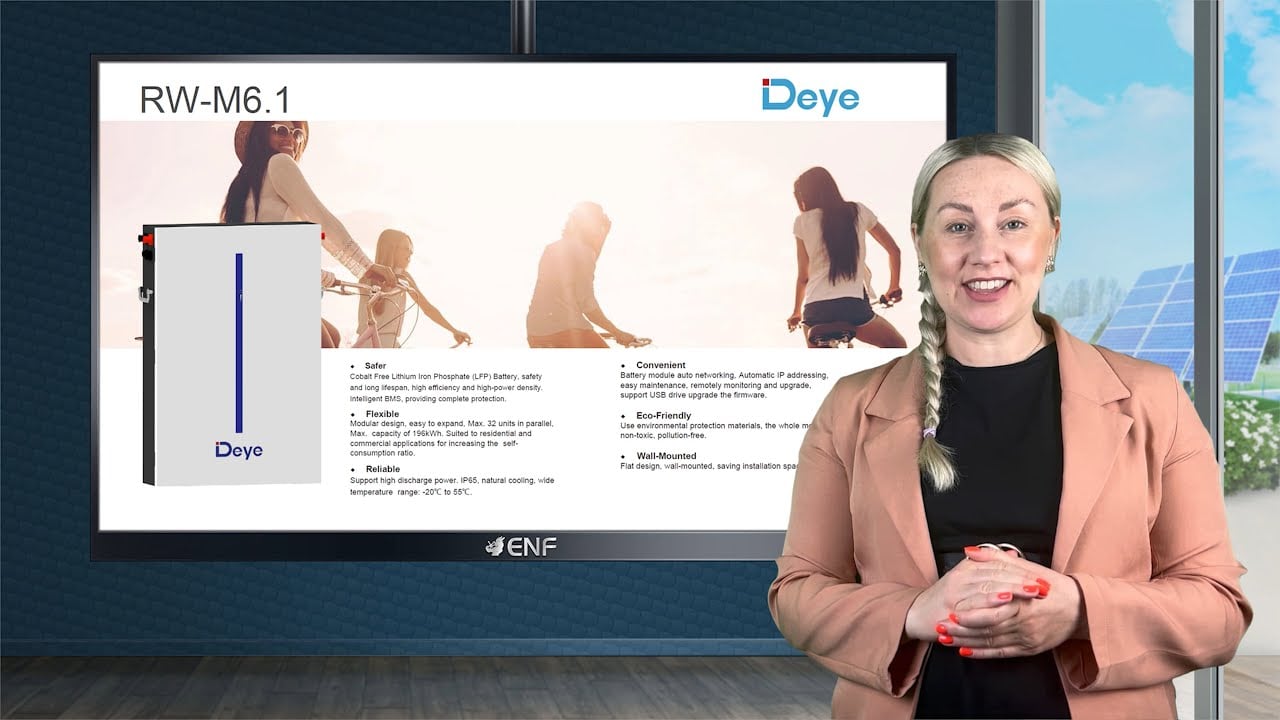Select the line starting "Support high discharge power. IP65"
Screen dimensions: 1280x720
[x=452, y=481]
